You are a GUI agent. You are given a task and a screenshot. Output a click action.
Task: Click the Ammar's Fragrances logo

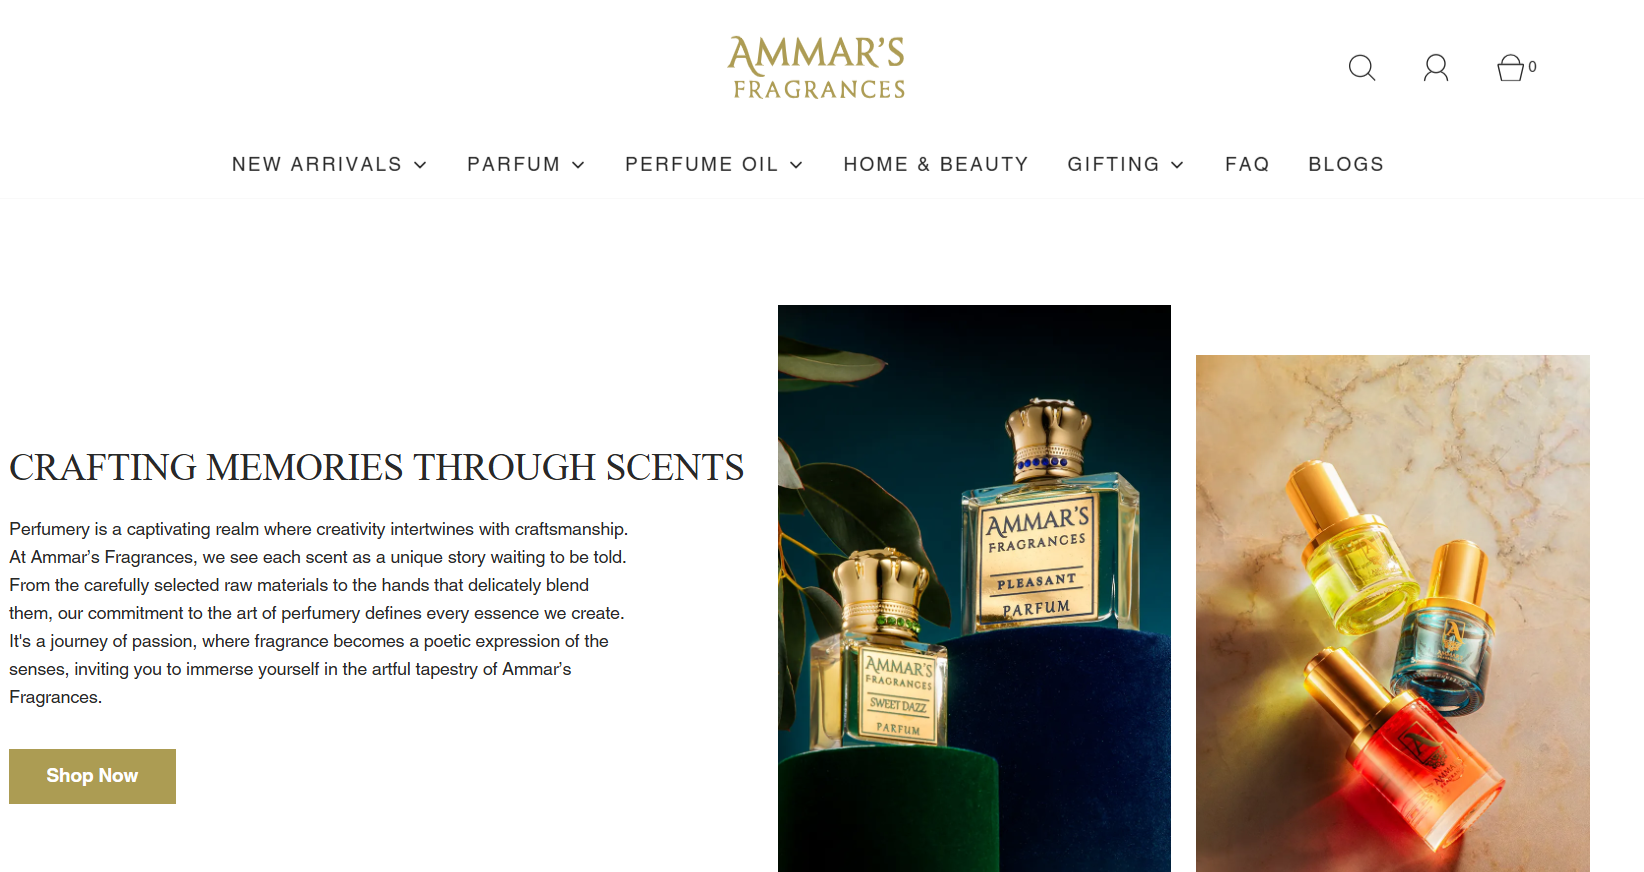[x=817, y=68]
